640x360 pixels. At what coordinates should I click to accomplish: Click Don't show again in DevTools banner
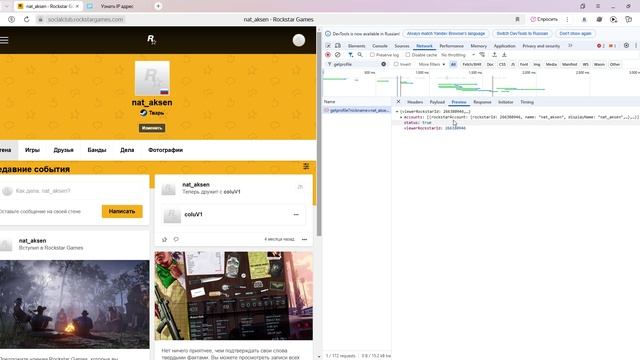(x=575, y=33)
